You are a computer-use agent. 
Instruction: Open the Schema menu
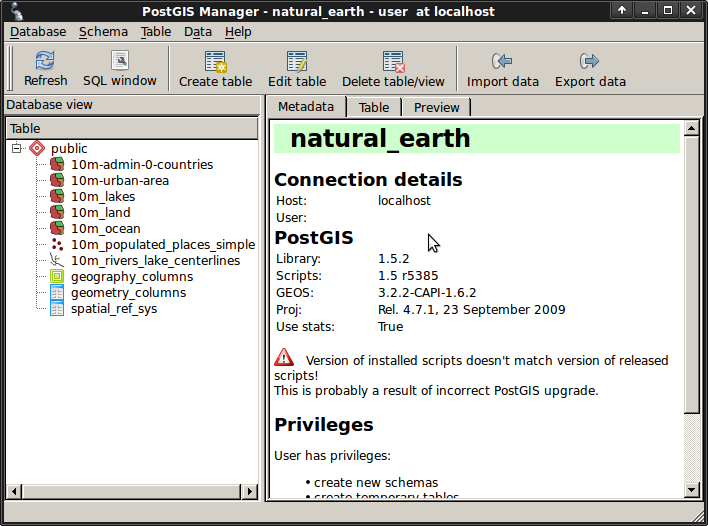point(103,32)
